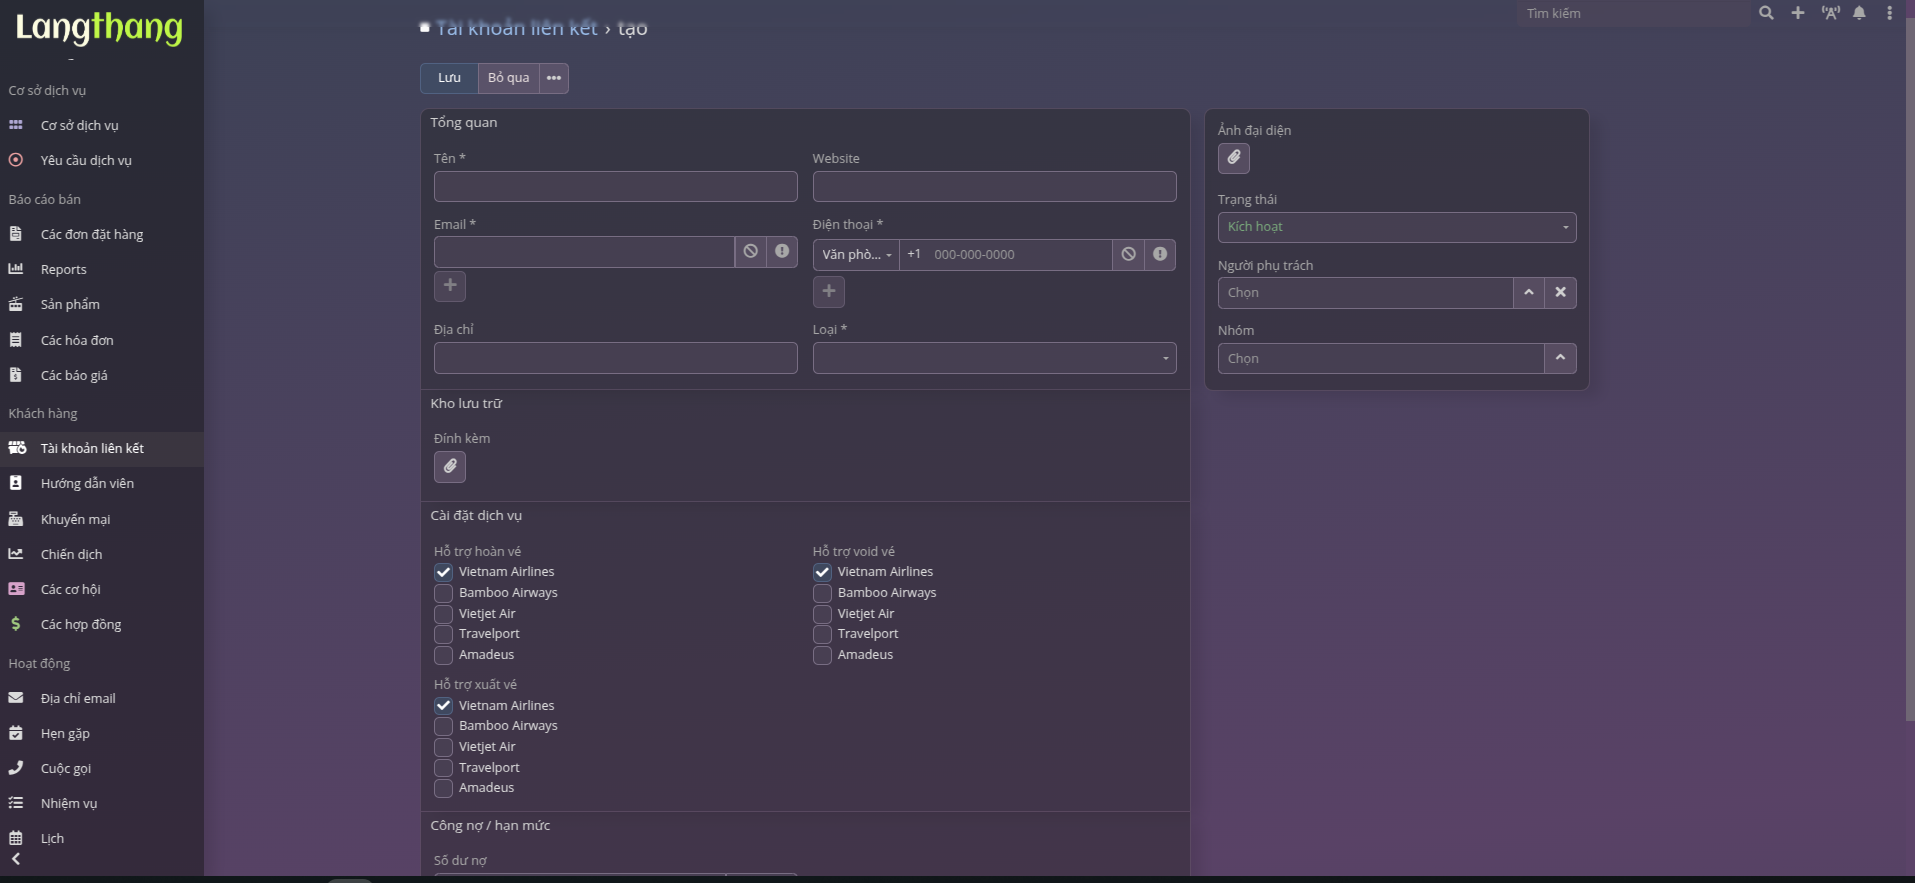Open the notifications bell

(x=1859, y=13)
